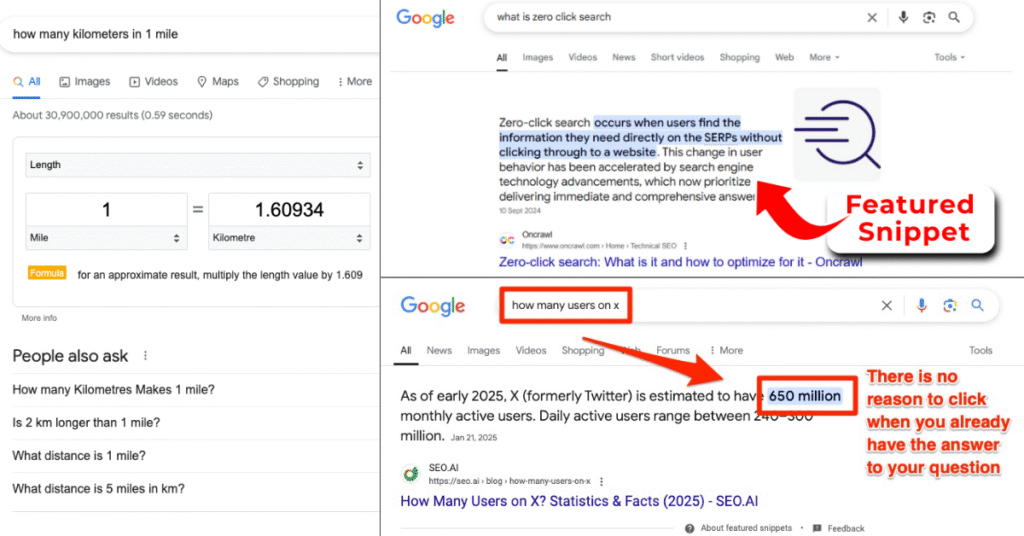This screenshot has height=536, width=1024.
Task: Open the three-dot options next to the Oncrawl URL
Action: [685, 246]
